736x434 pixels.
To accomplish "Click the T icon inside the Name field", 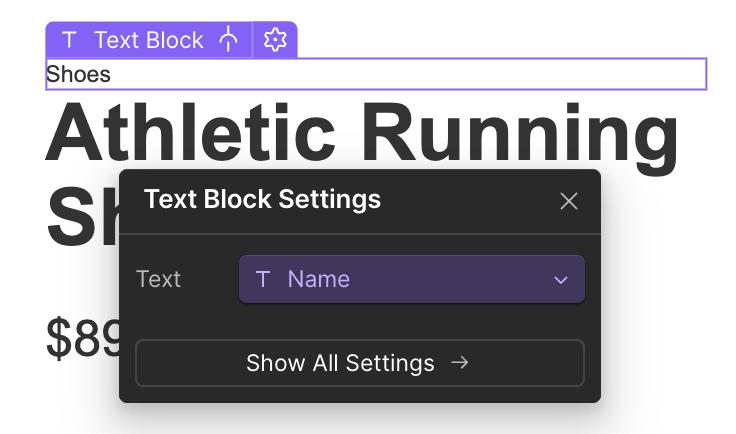I will 263,279.
